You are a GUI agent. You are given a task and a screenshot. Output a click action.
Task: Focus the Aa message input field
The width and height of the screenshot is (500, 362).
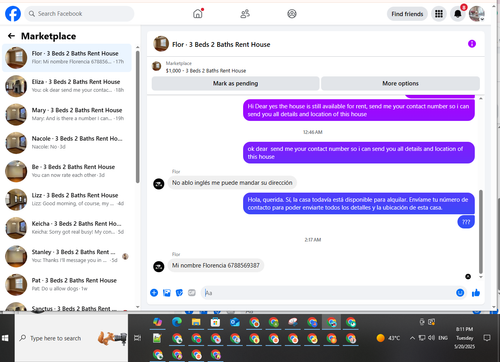(328, 293)
